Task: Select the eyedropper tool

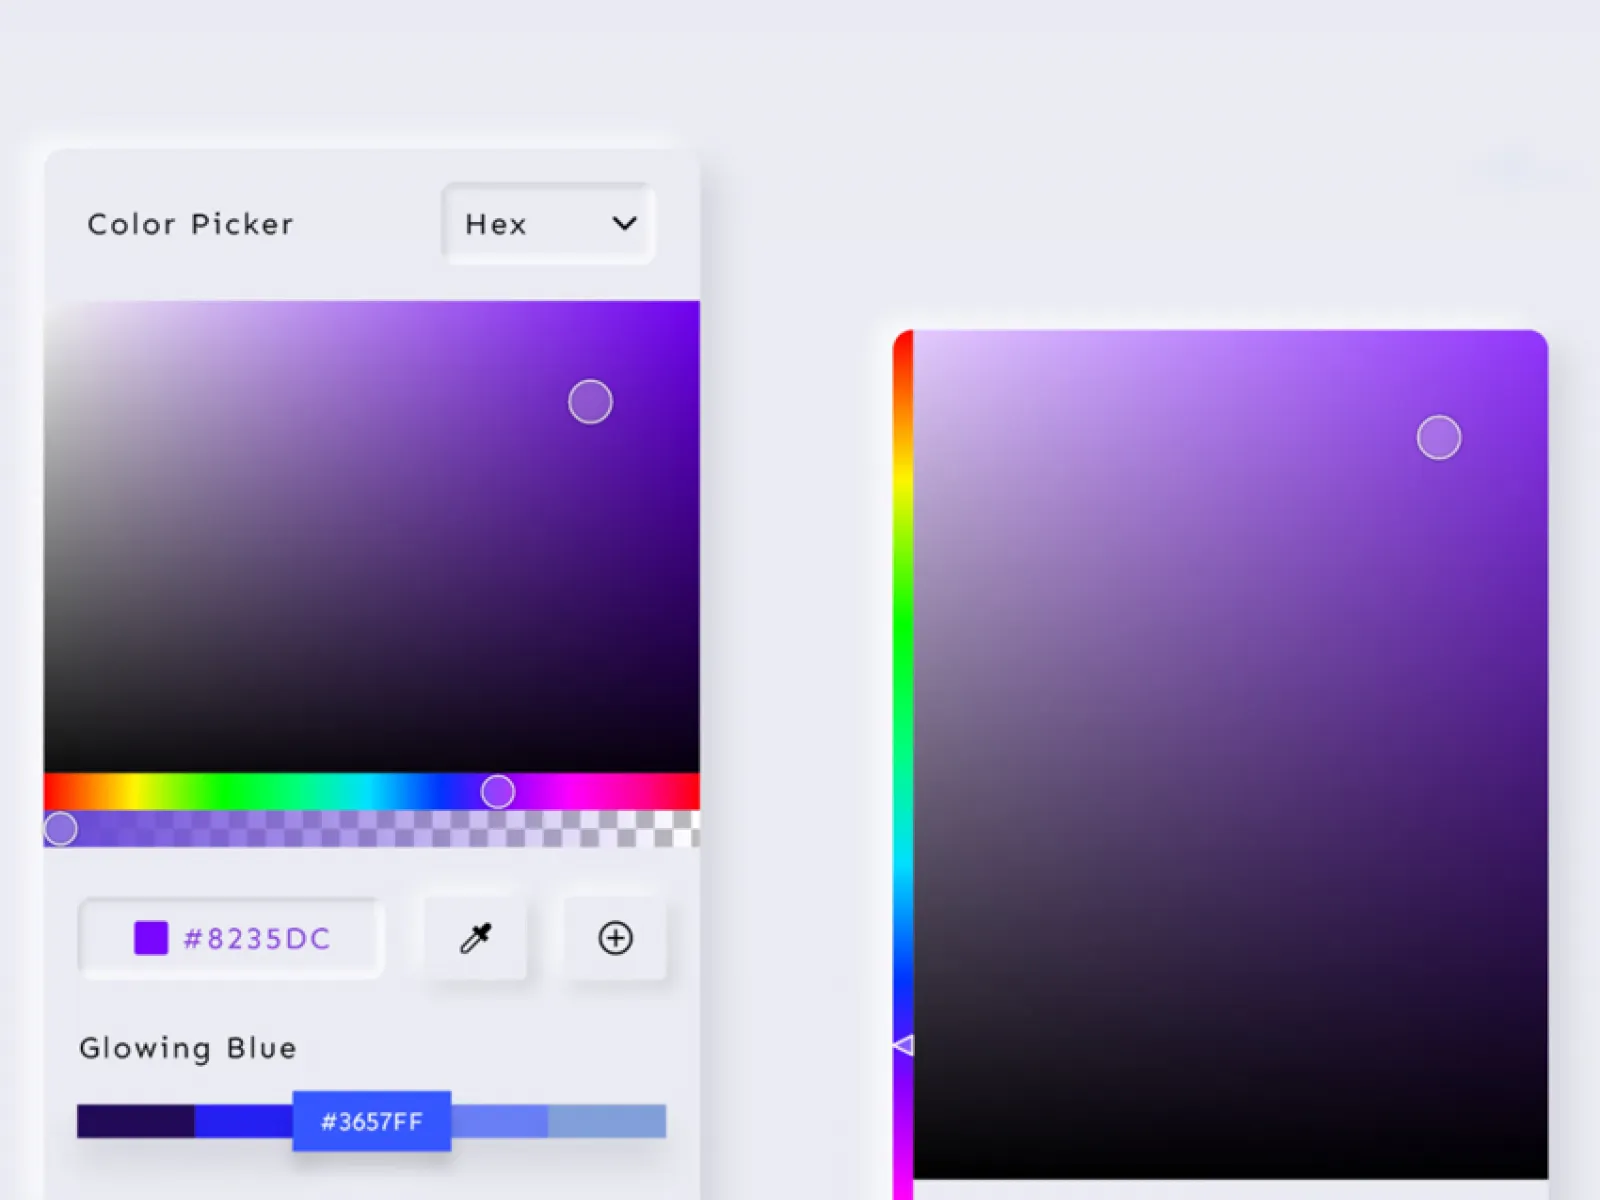Action: [x=476, y=938]
